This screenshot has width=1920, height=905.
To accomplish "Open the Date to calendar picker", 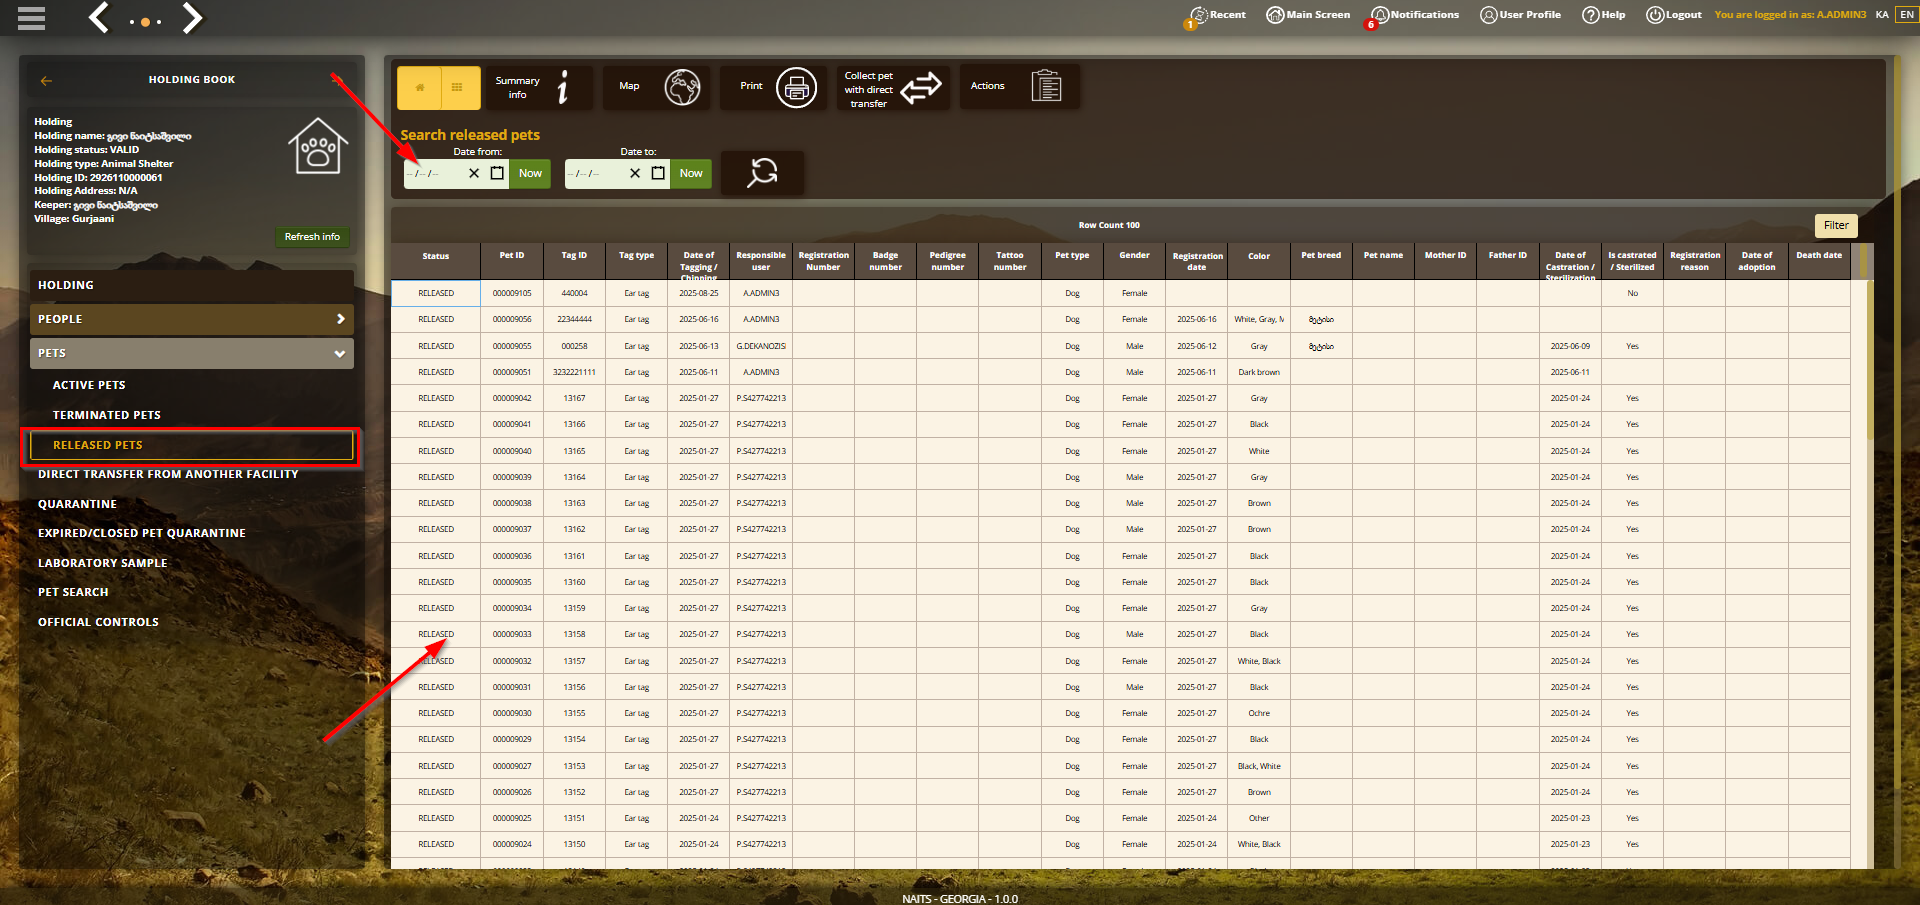I will click(x=658, y=173).
